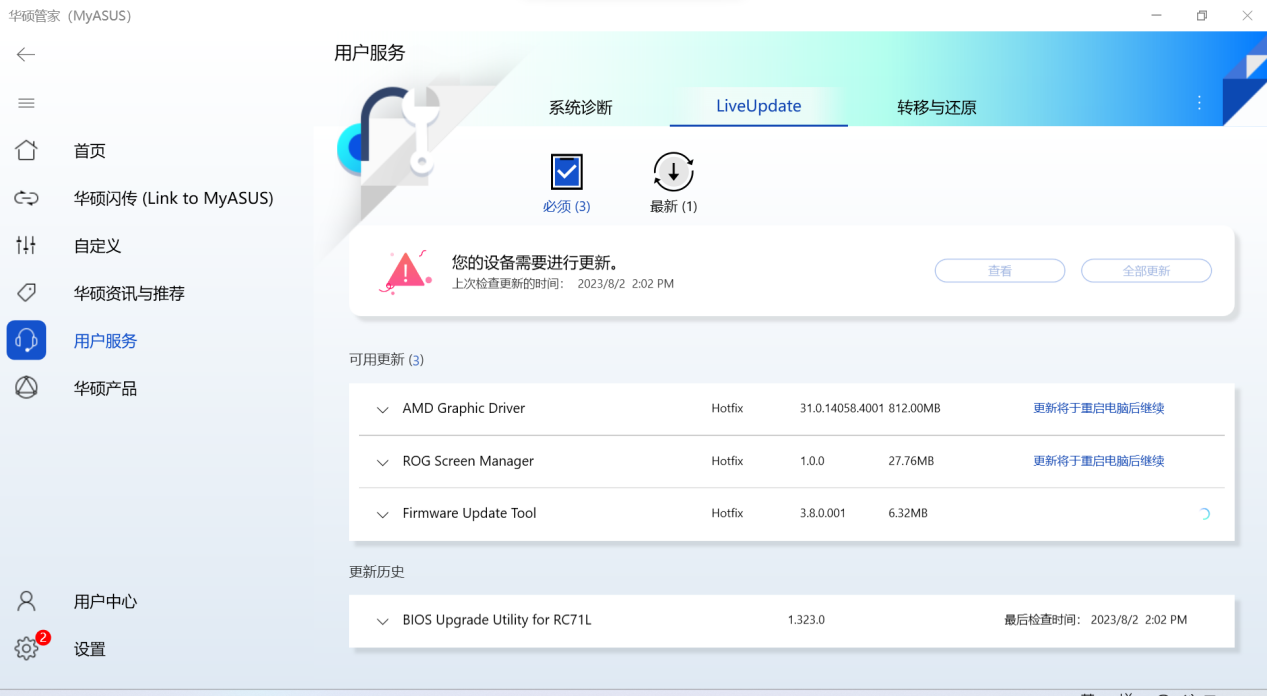Switch to the 转移与还原 tab

935,106
